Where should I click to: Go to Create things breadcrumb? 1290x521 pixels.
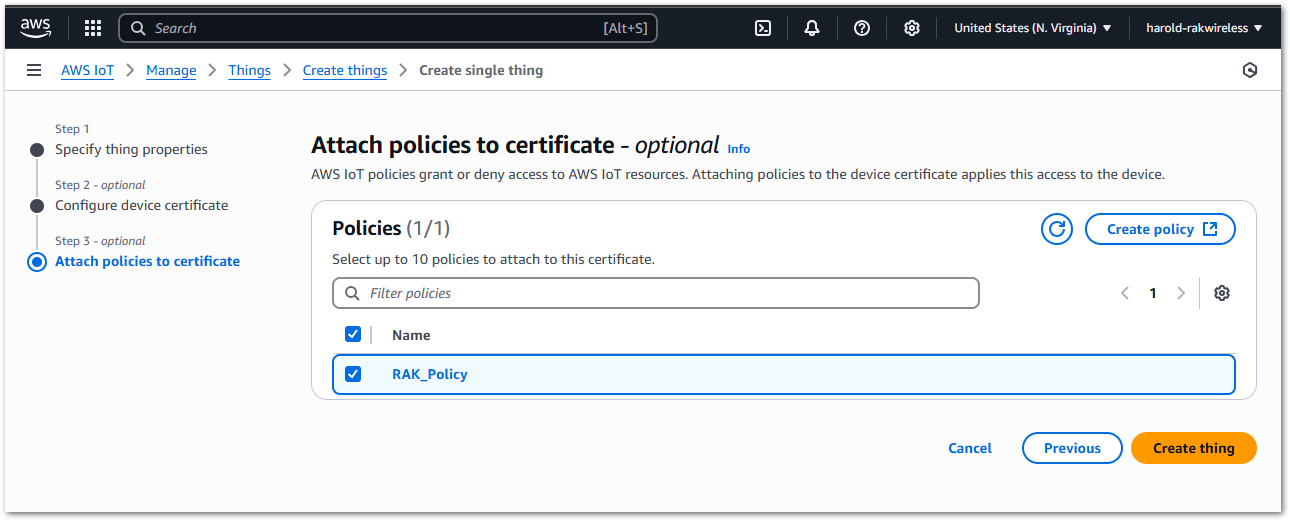345,70
